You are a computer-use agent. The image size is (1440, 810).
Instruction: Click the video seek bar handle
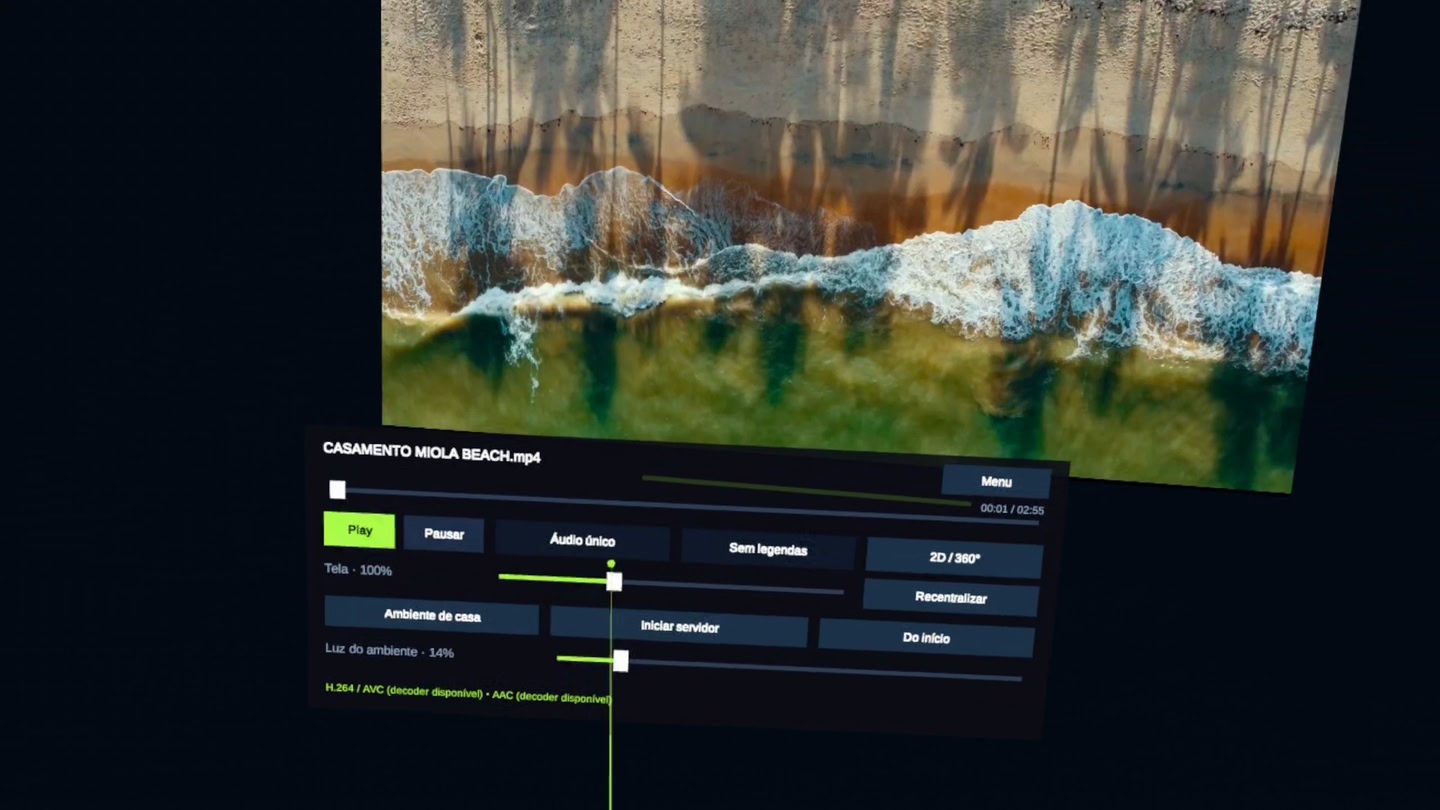pos(338,489)
